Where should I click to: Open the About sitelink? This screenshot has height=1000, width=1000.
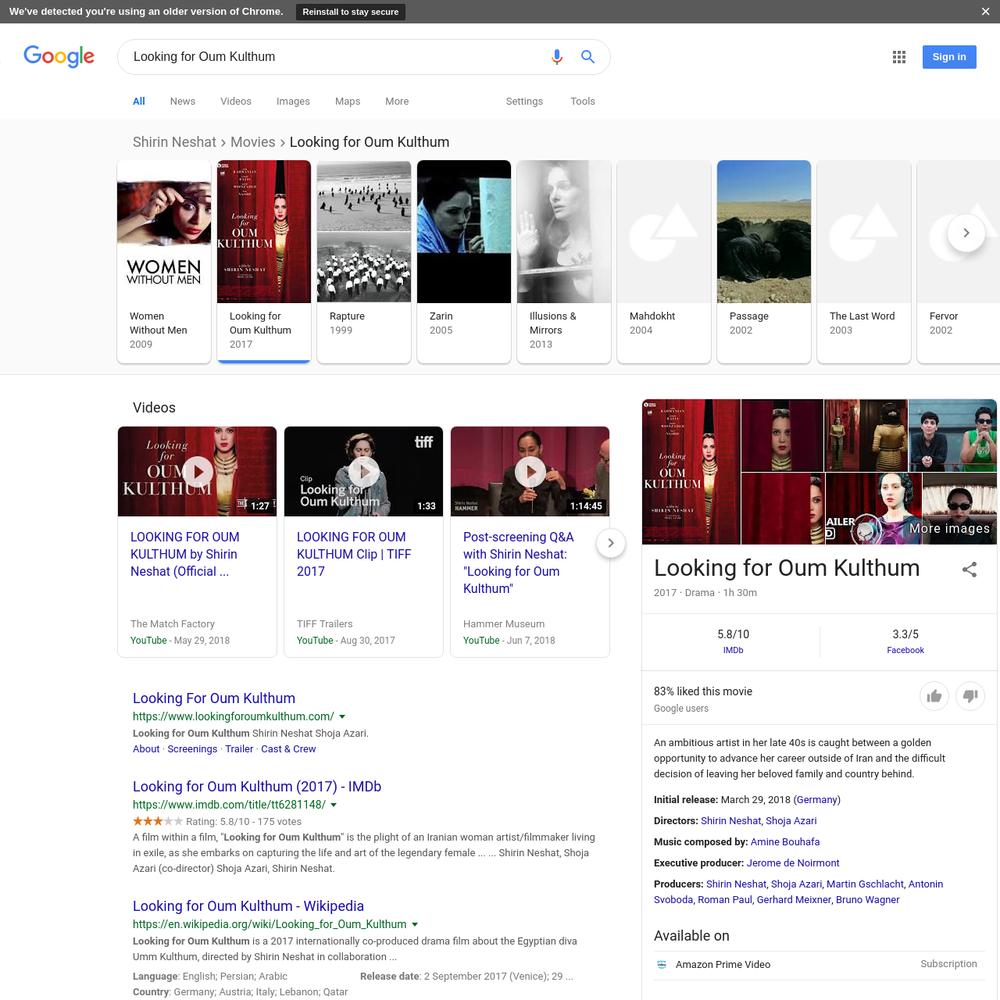tap(146, 749)
